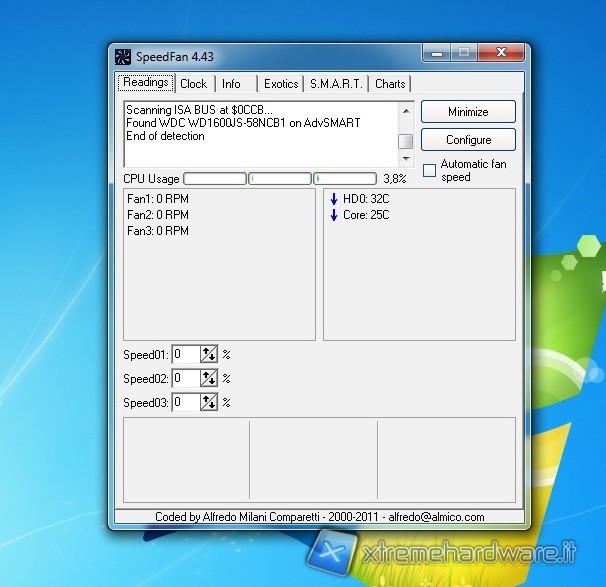Select the Info tab
606x587 pixels.
pos(231,84)
